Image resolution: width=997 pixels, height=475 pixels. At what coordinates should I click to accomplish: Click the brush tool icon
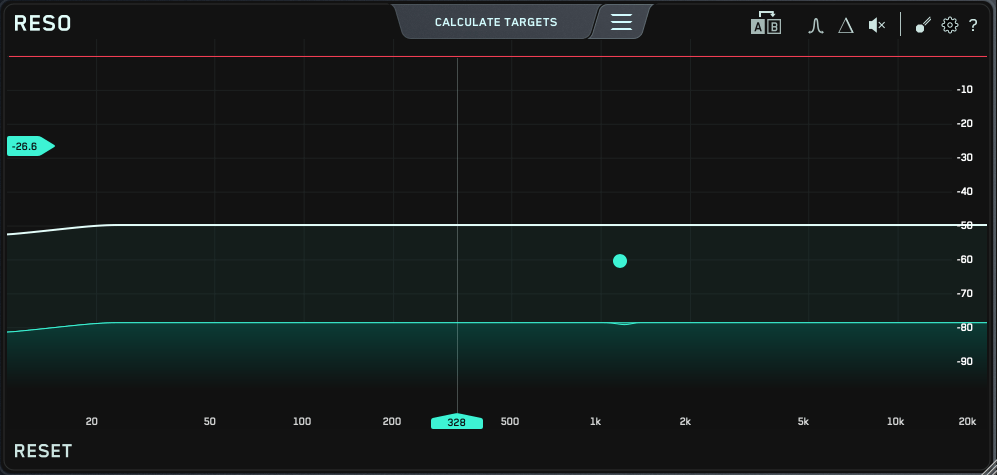(923, 25)
